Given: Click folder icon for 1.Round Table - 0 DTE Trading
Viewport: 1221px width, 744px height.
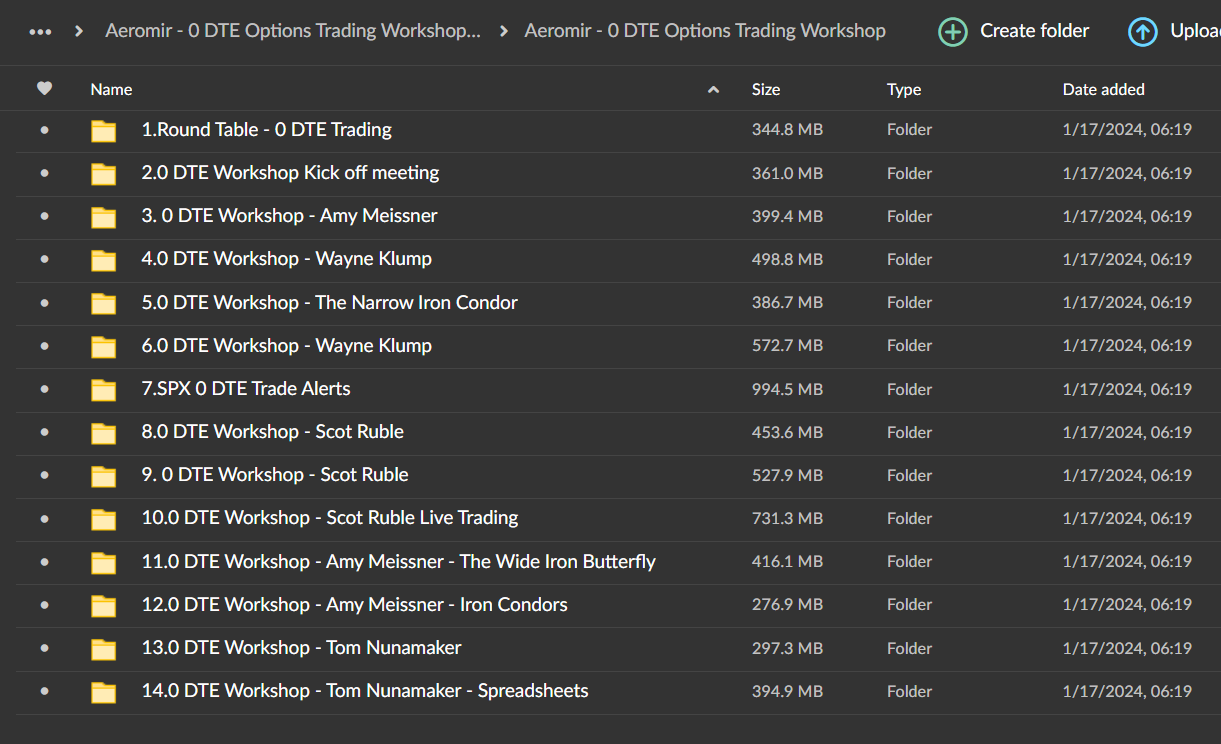Looking at the screenshot, I should 104,131.
